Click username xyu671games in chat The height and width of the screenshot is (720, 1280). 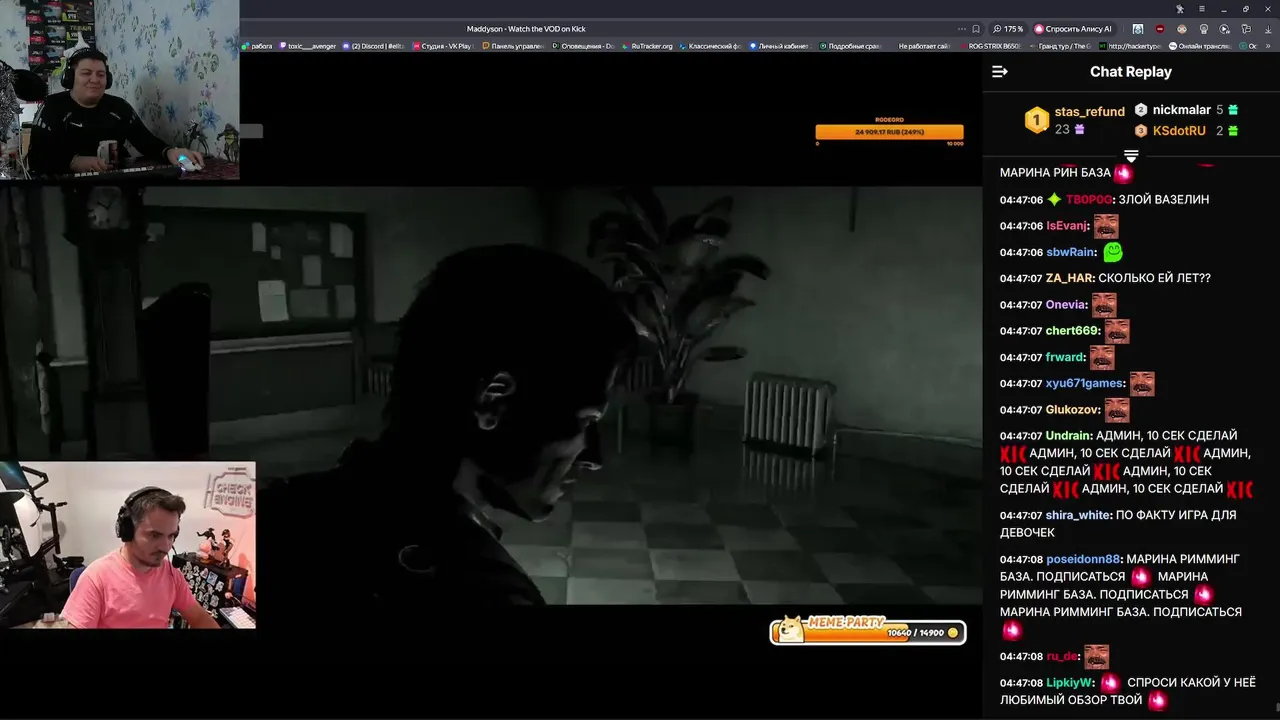pos(1085,384)
